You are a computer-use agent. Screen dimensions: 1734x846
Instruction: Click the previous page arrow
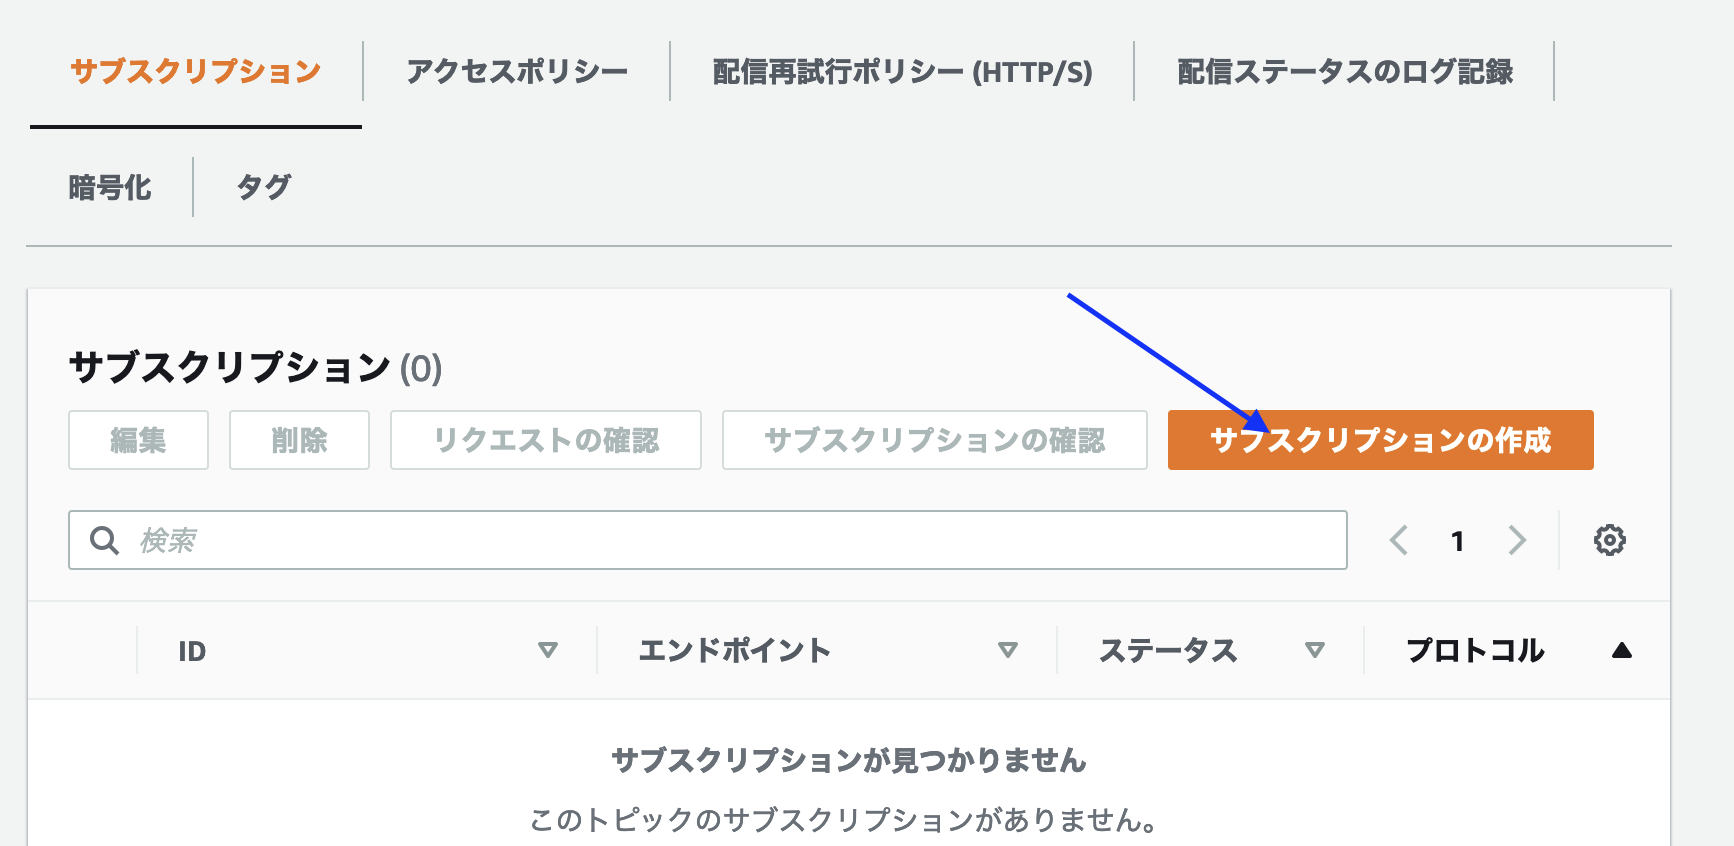1399,540
